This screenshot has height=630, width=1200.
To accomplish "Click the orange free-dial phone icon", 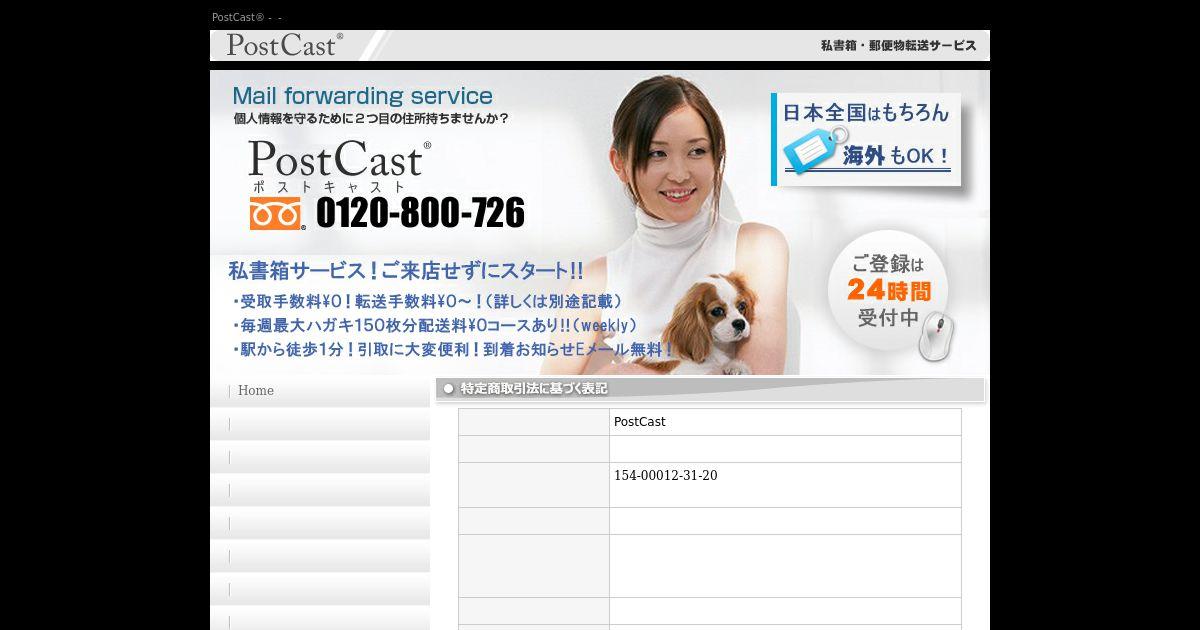I will pyautogui.click(x=277, y=213).
